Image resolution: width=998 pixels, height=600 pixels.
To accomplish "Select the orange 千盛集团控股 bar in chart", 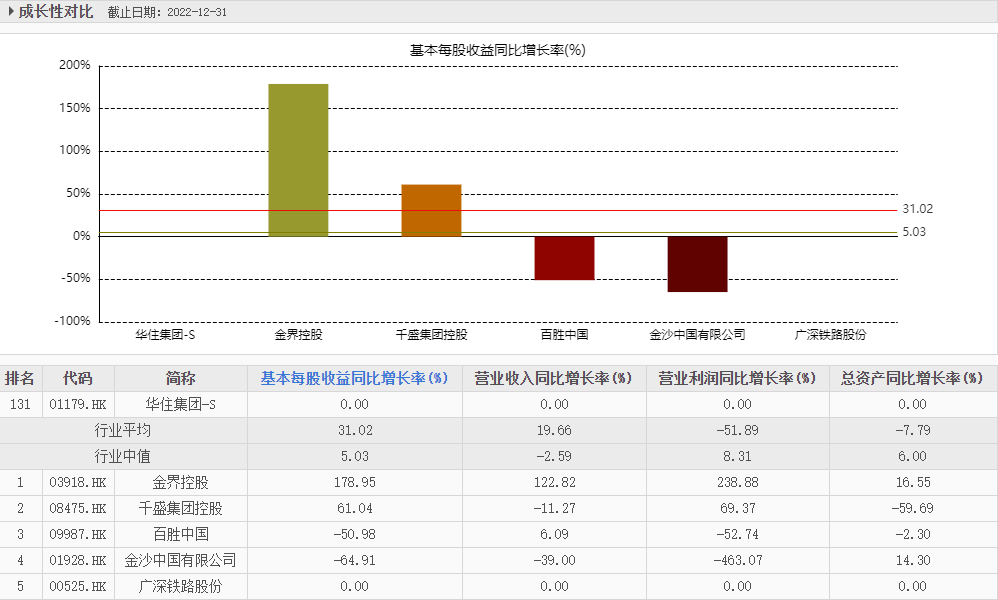I will (431, 210).
